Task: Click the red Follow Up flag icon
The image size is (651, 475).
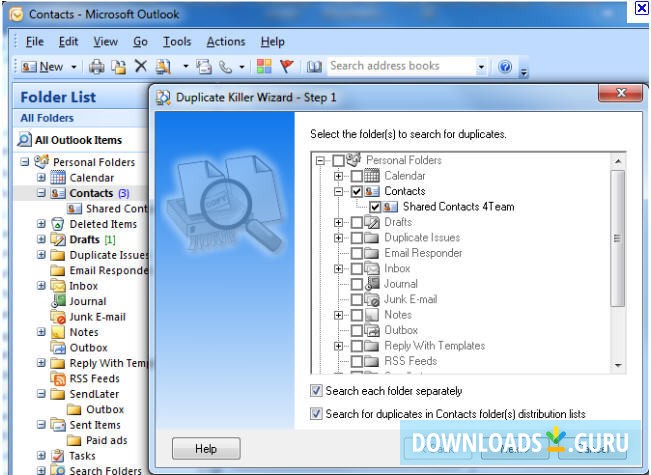Action: click(286, 66)
